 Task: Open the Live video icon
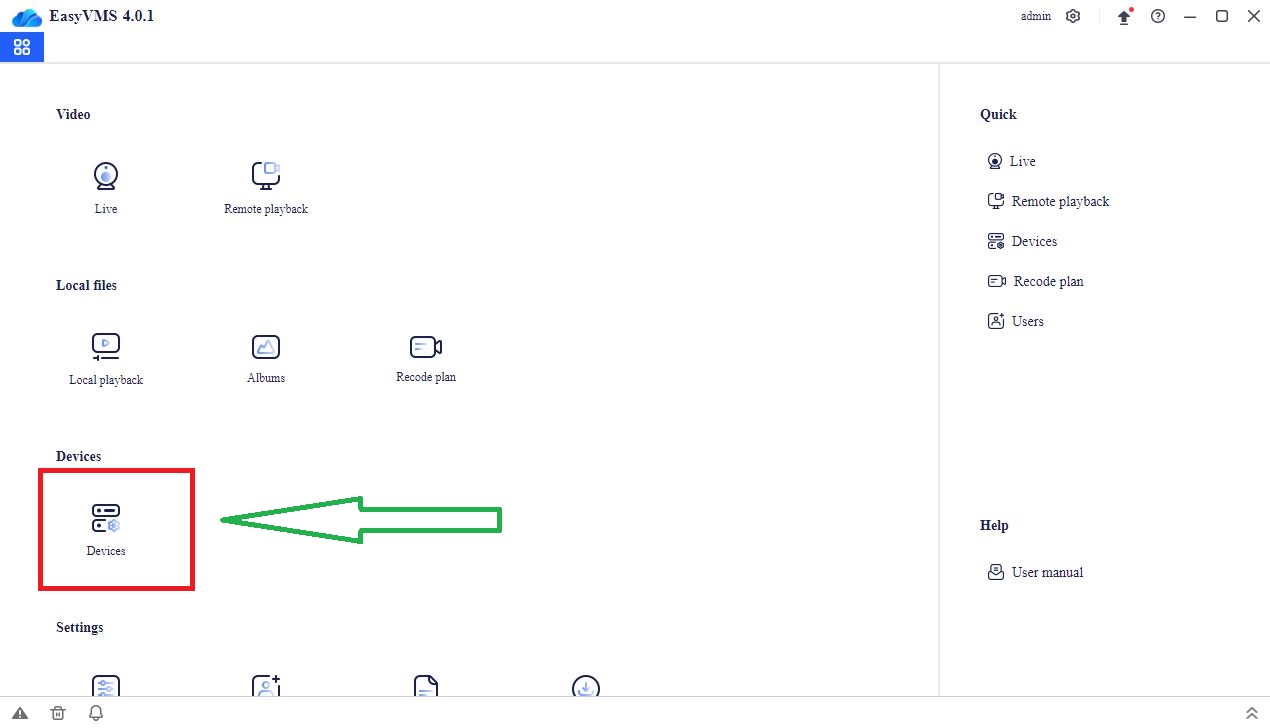tap(106, 177)
